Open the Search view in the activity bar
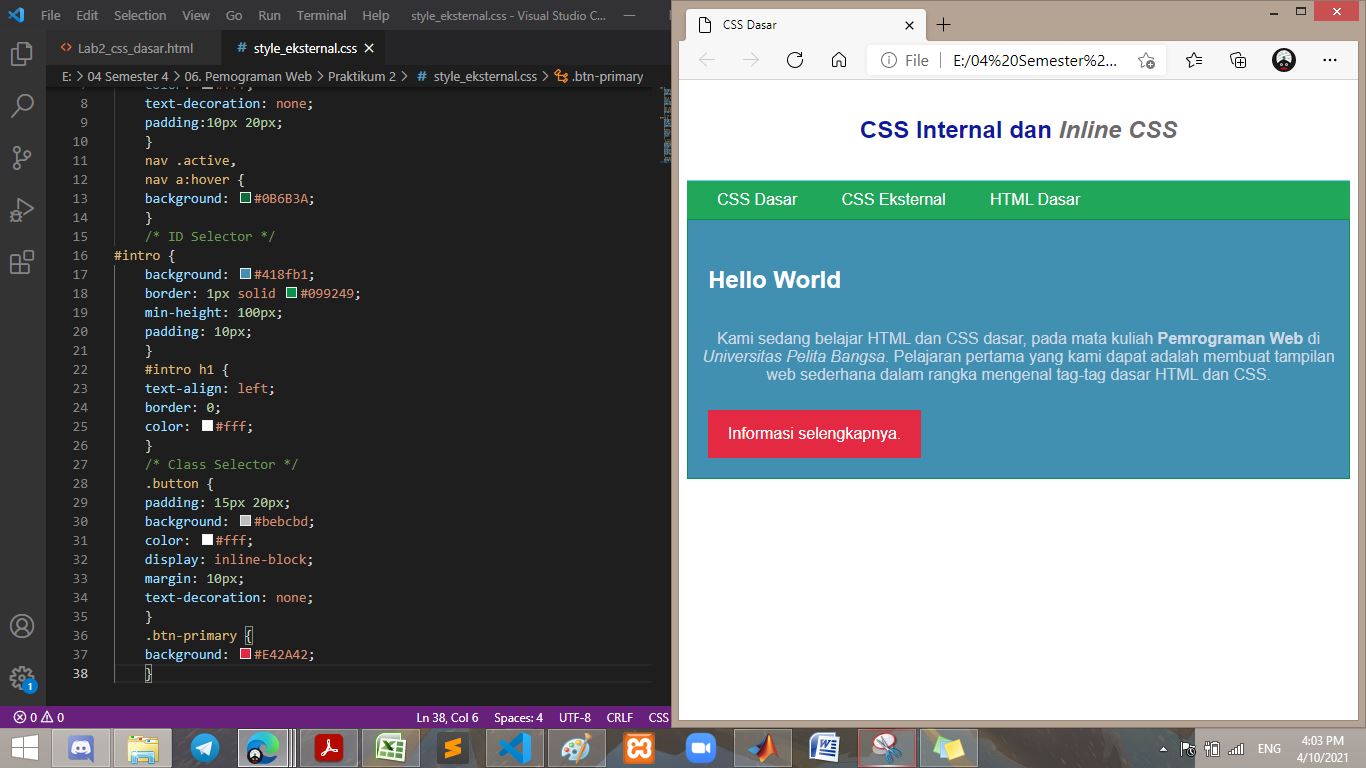Image resolution: width=1366 pixels, height=768 pixels. pyautogui.click(x=22, y=105)
